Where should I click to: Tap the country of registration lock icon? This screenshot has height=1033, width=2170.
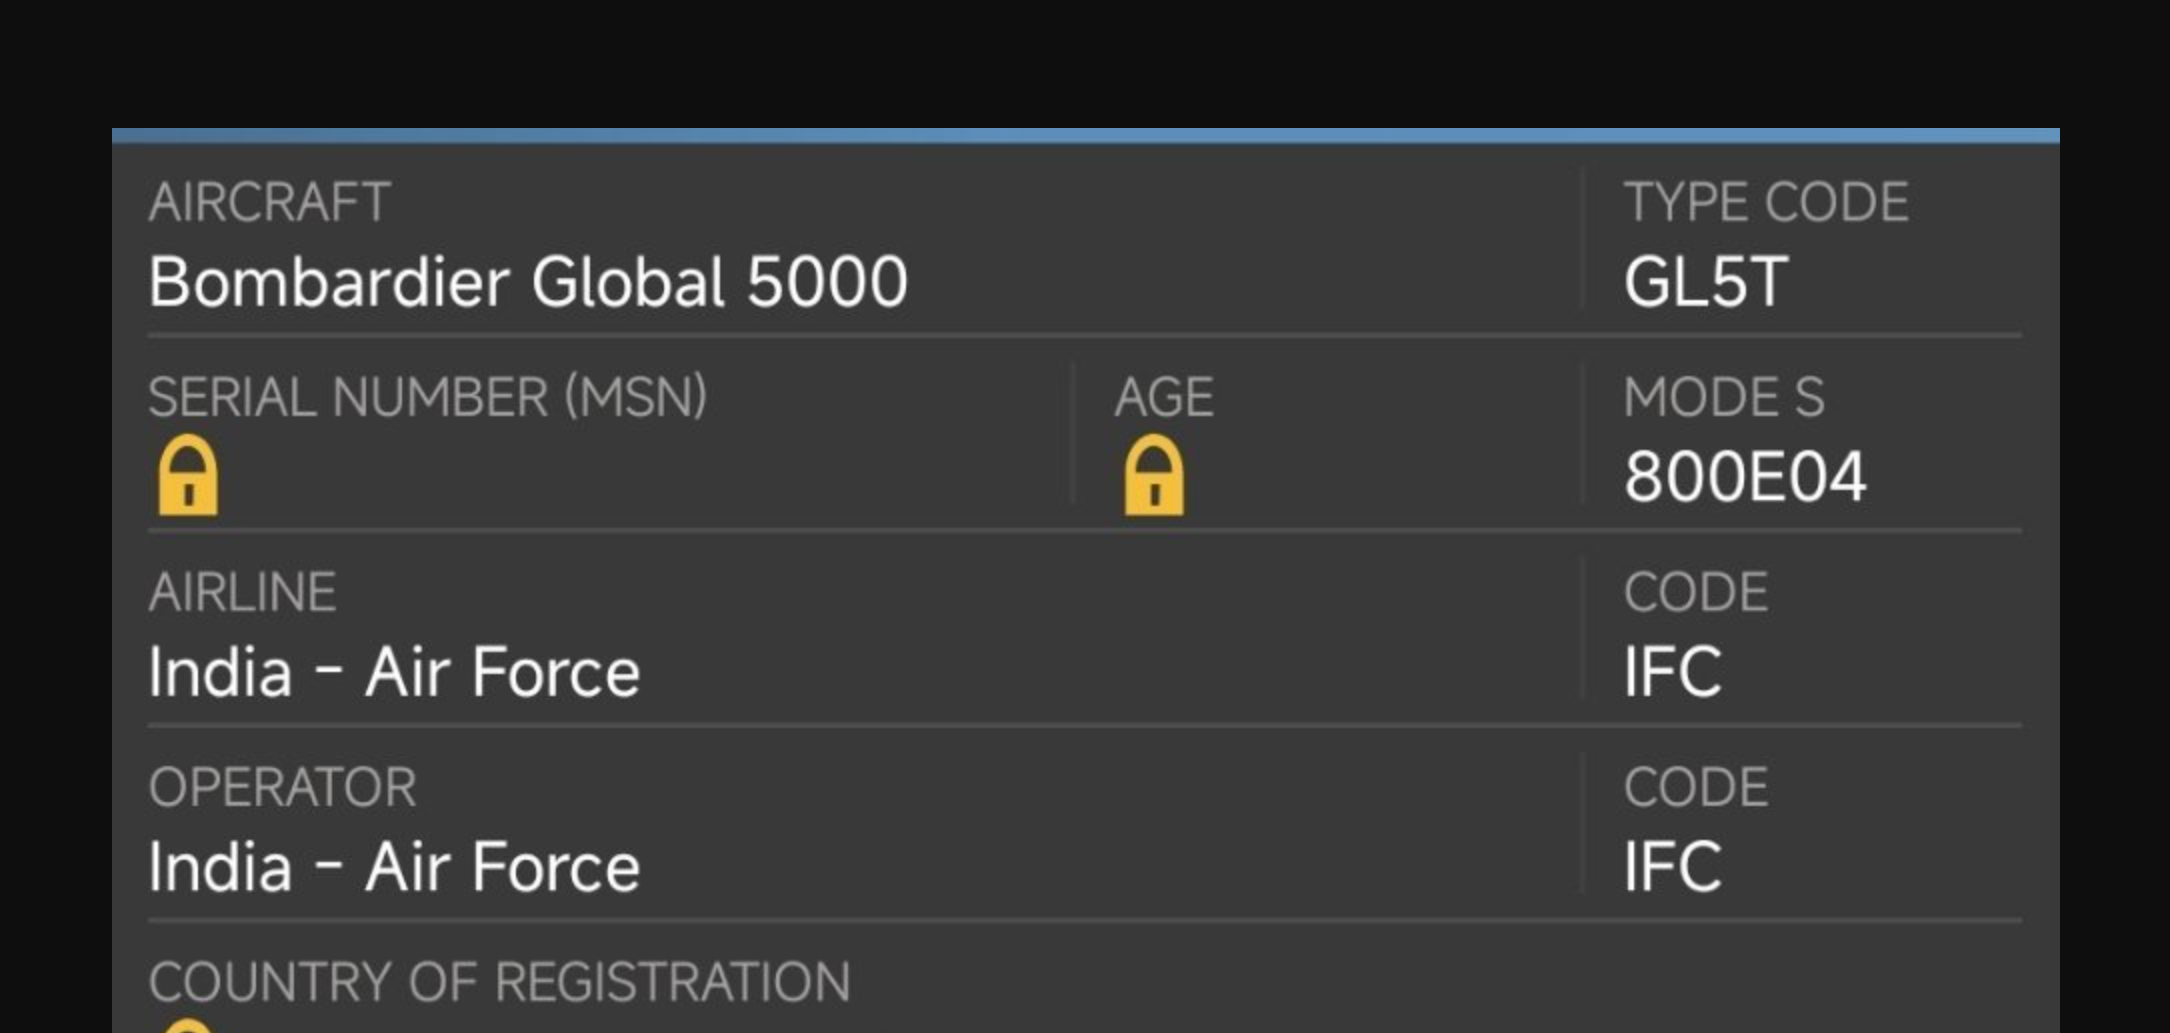click(188, 1026)
